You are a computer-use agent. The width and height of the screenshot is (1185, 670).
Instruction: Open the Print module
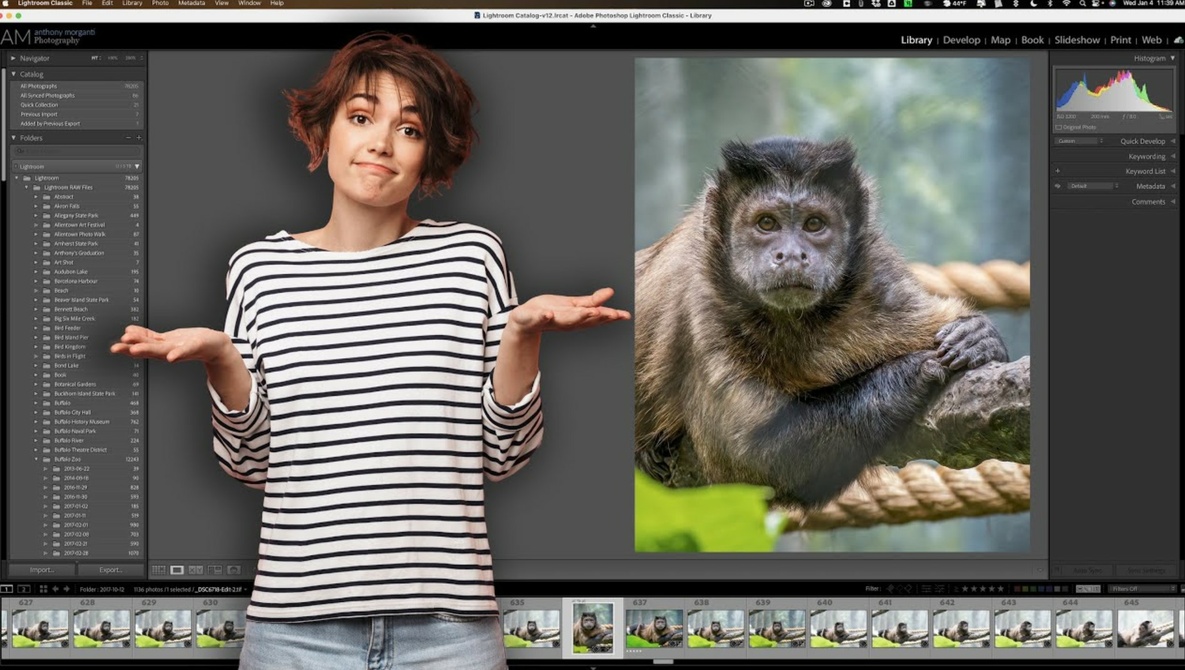[1121, 40]
